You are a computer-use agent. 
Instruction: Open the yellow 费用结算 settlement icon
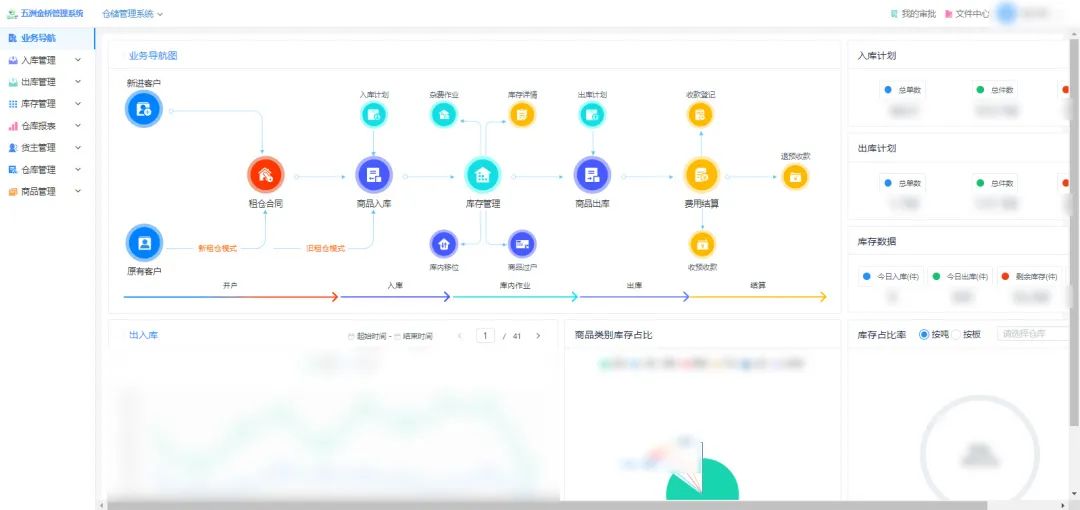[x=701, y=175]
